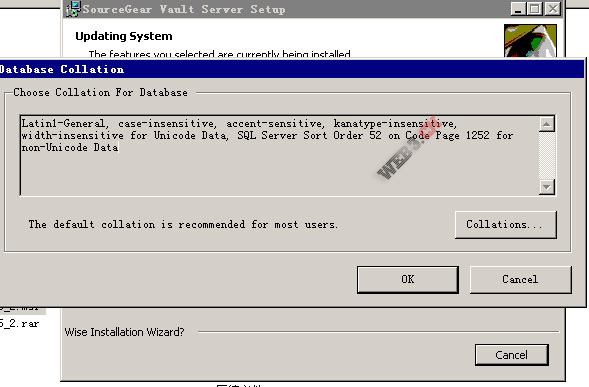
Task: Click the 'Updating System' heading
Action: click(124, 36)
